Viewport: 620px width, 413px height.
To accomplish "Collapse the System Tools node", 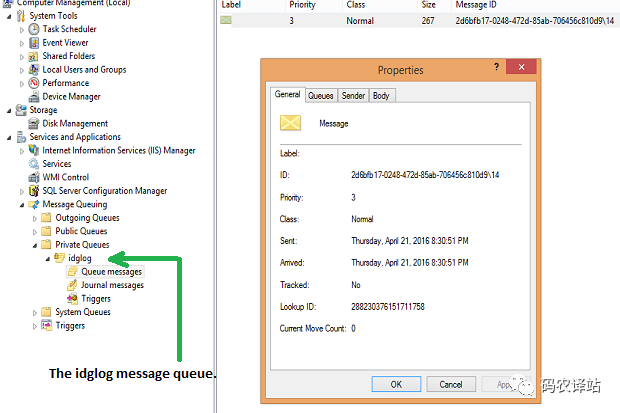I will (9, 17).
